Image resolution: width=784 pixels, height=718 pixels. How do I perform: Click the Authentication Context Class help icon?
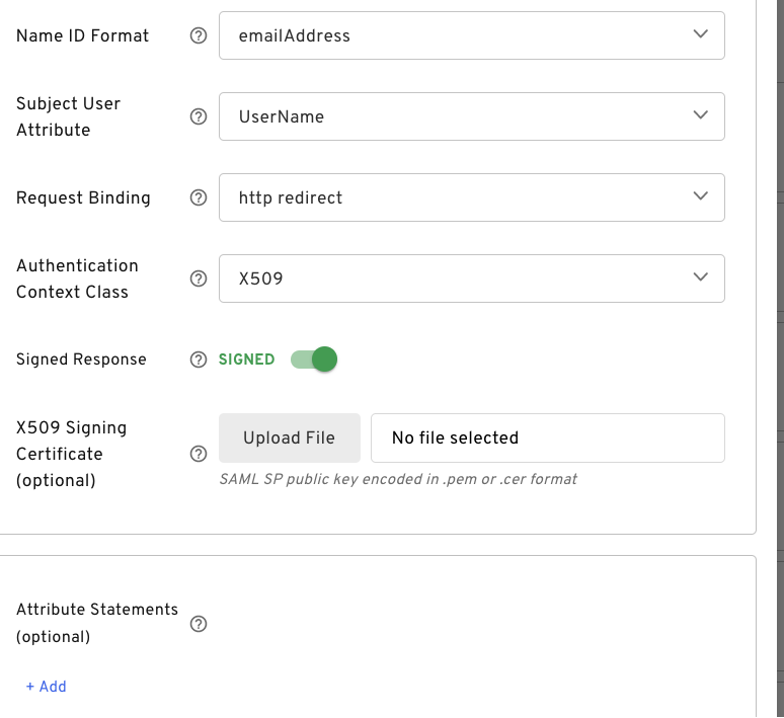[x=198, y=279]
